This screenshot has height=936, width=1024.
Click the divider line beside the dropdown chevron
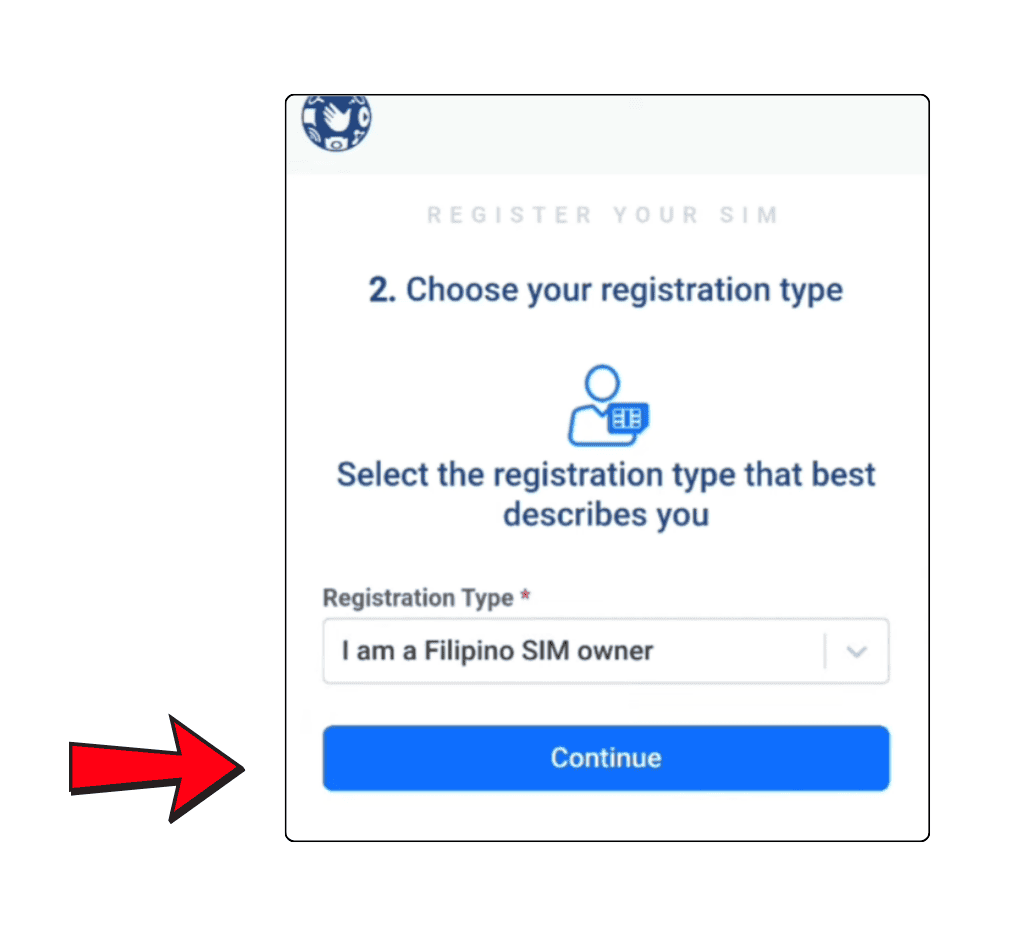tap(825, 651)
